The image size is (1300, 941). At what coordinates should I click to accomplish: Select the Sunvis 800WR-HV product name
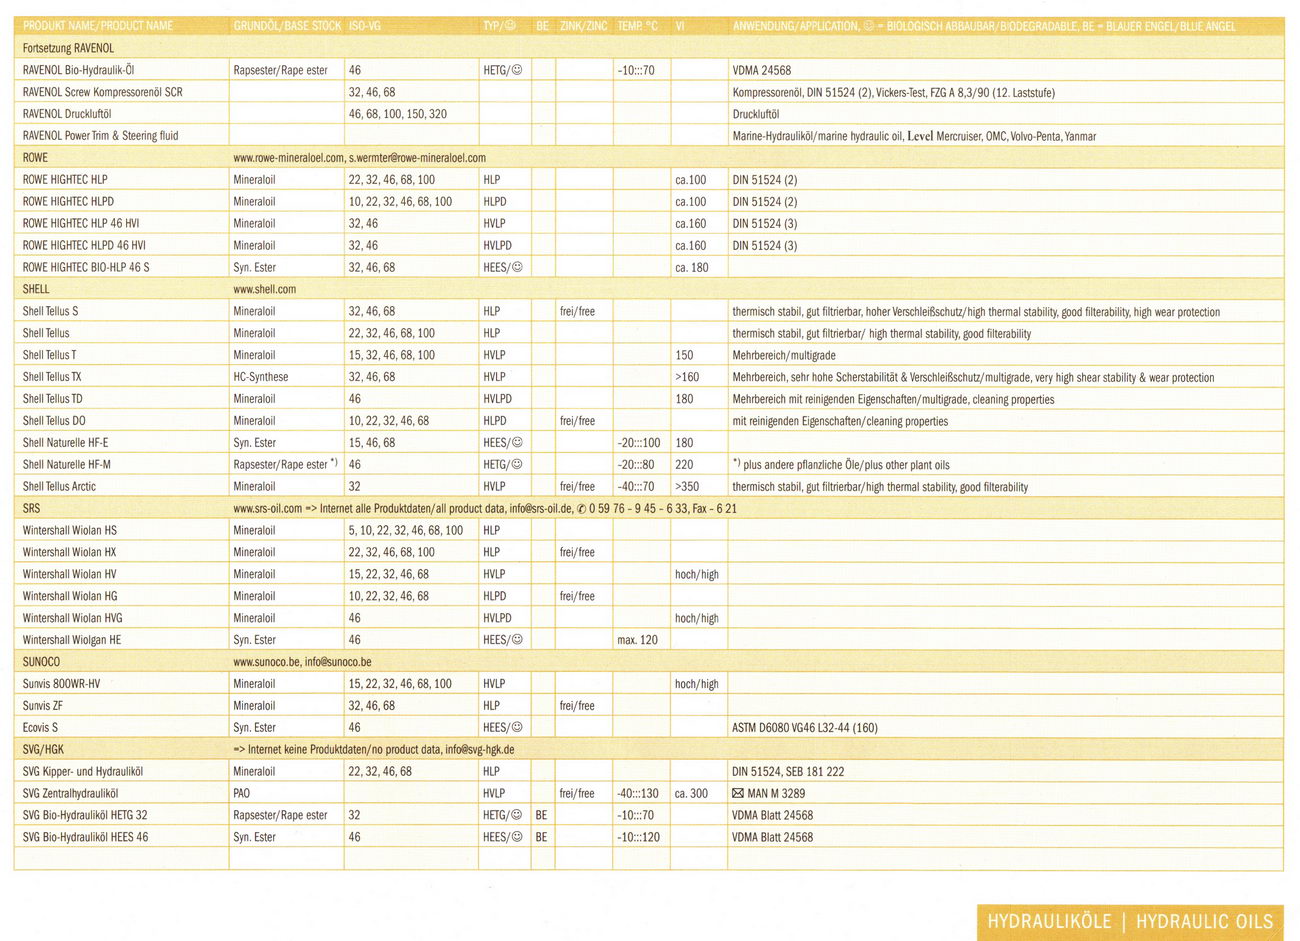pos(61,684)
